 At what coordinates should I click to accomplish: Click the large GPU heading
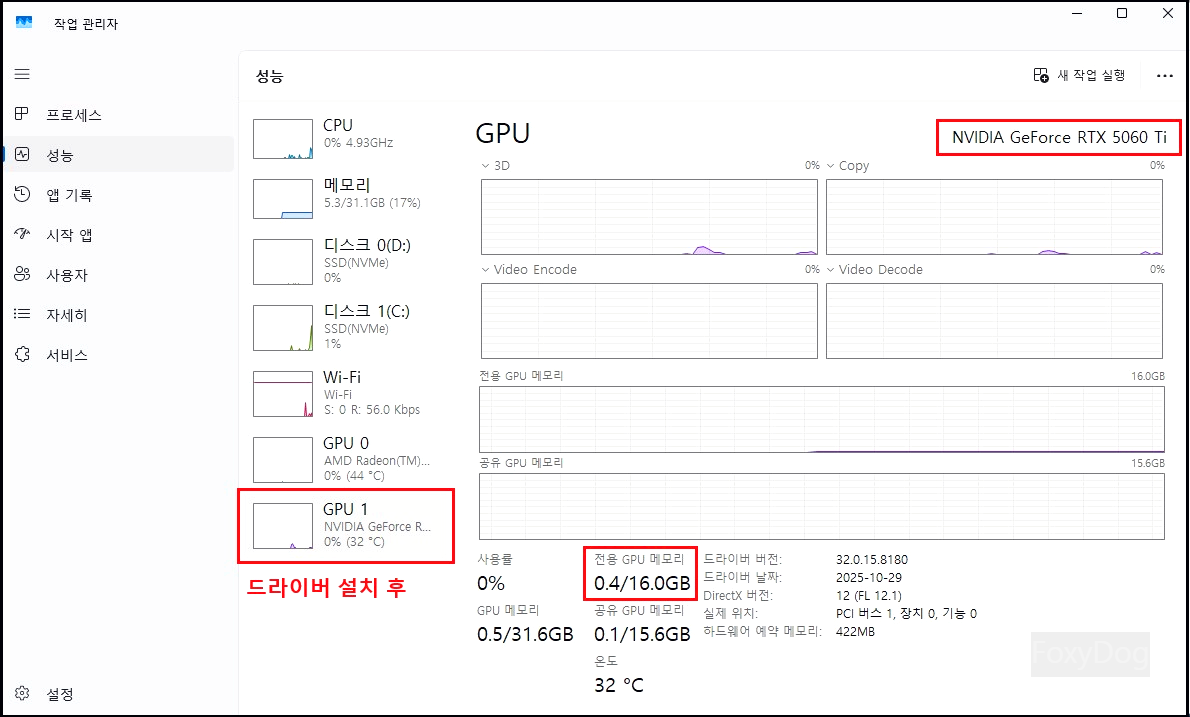point(502,134)
